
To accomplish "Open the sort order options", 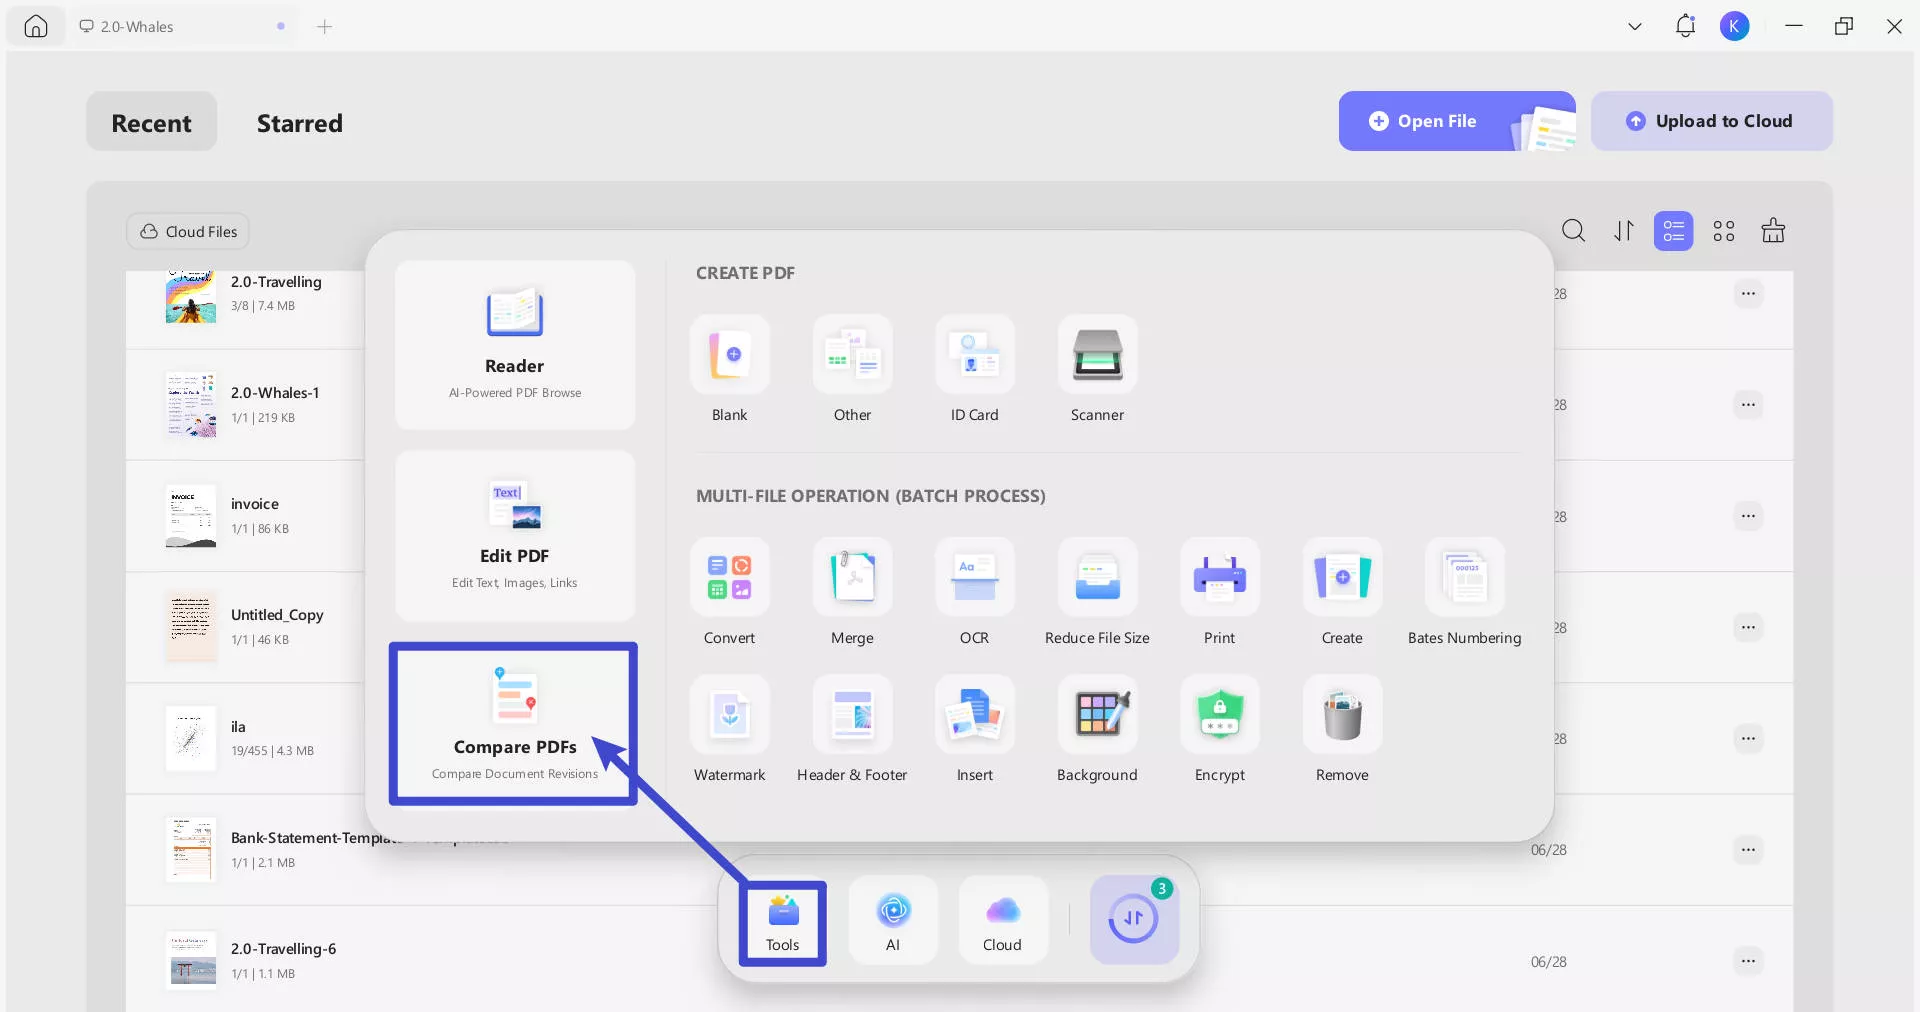I will (x=1623, y=231).
